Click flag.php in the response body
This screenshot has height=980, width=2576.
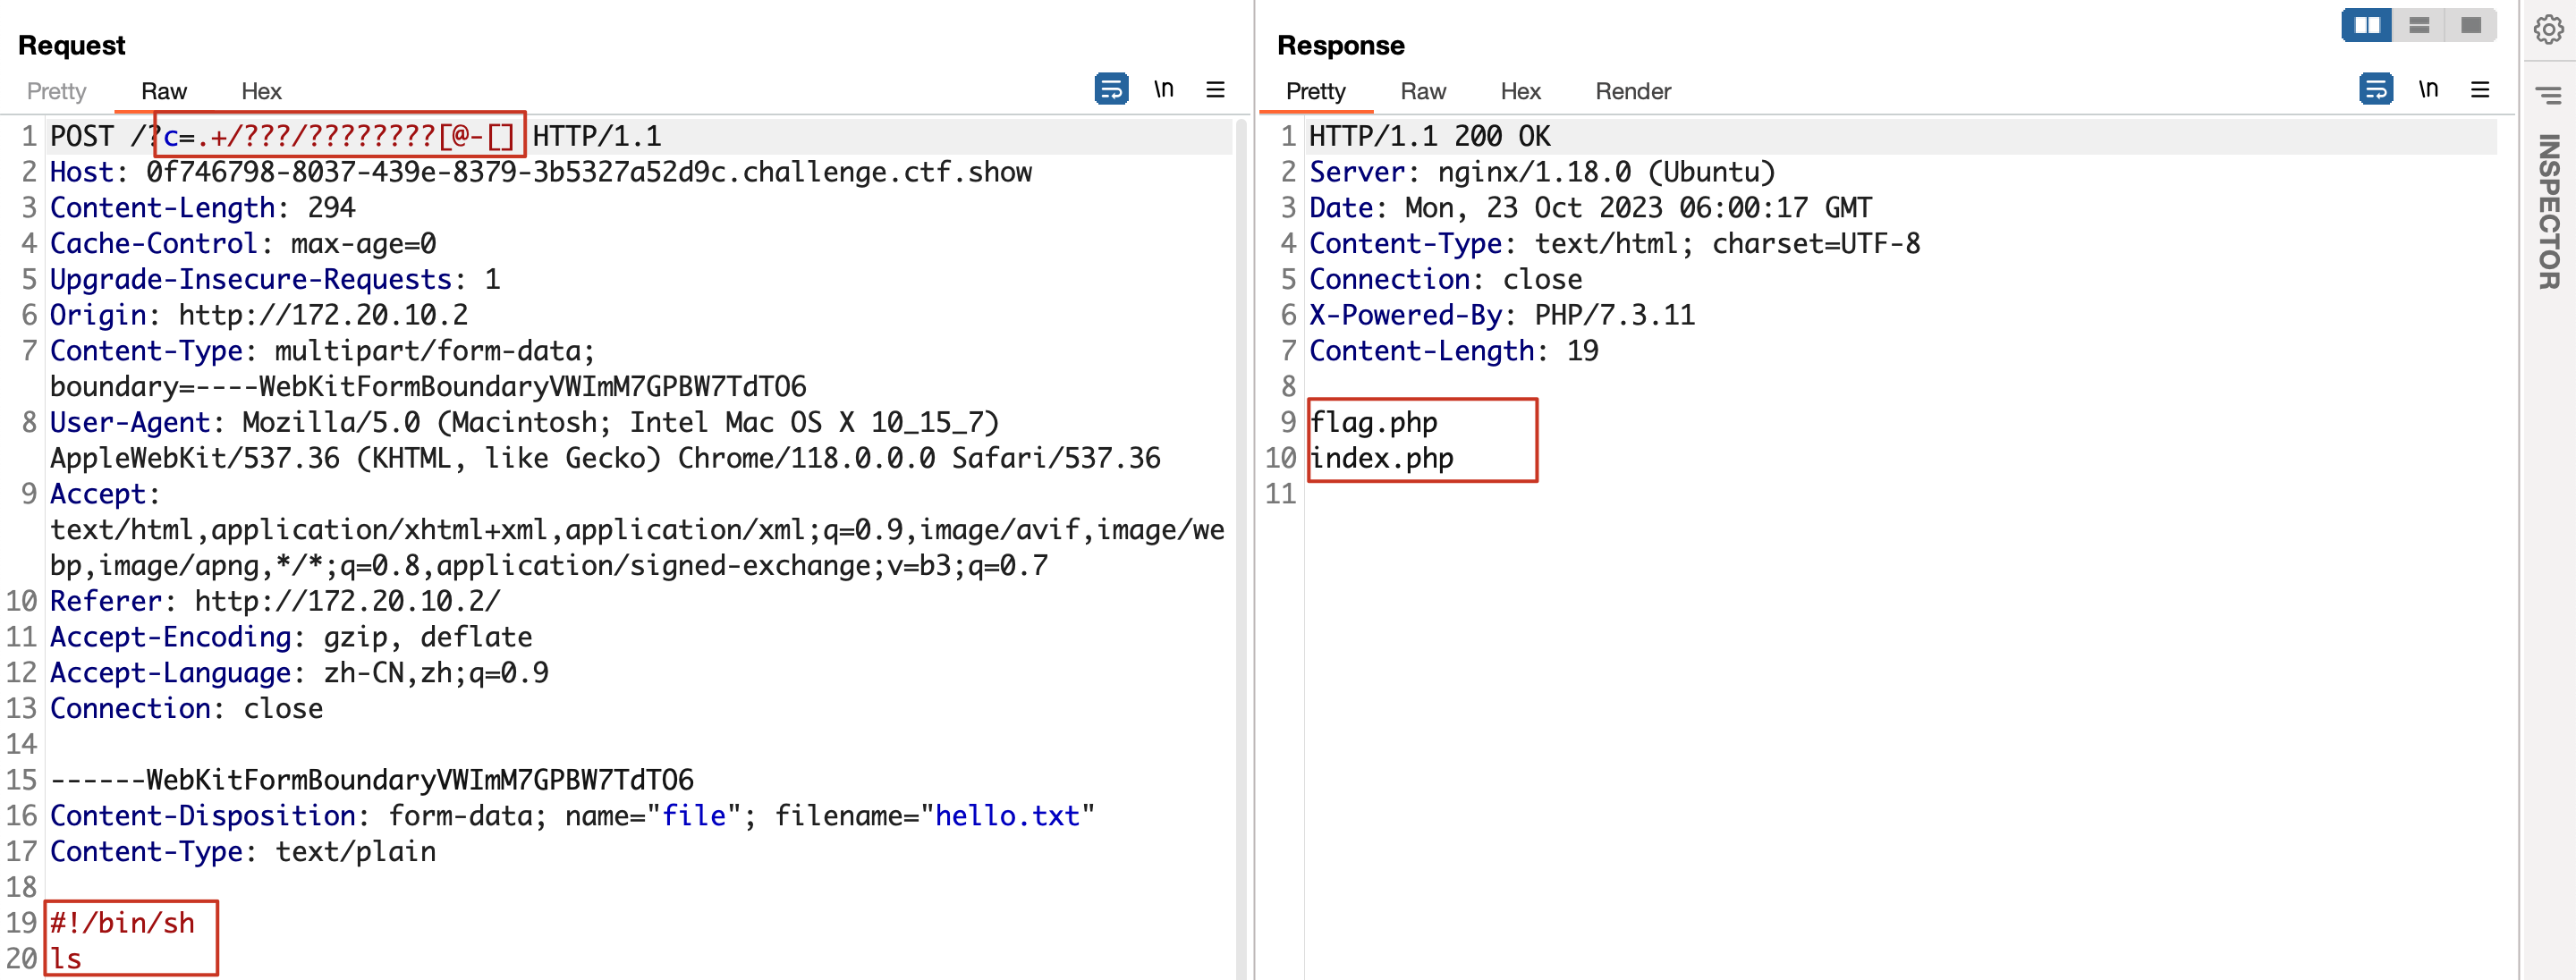1374,423
